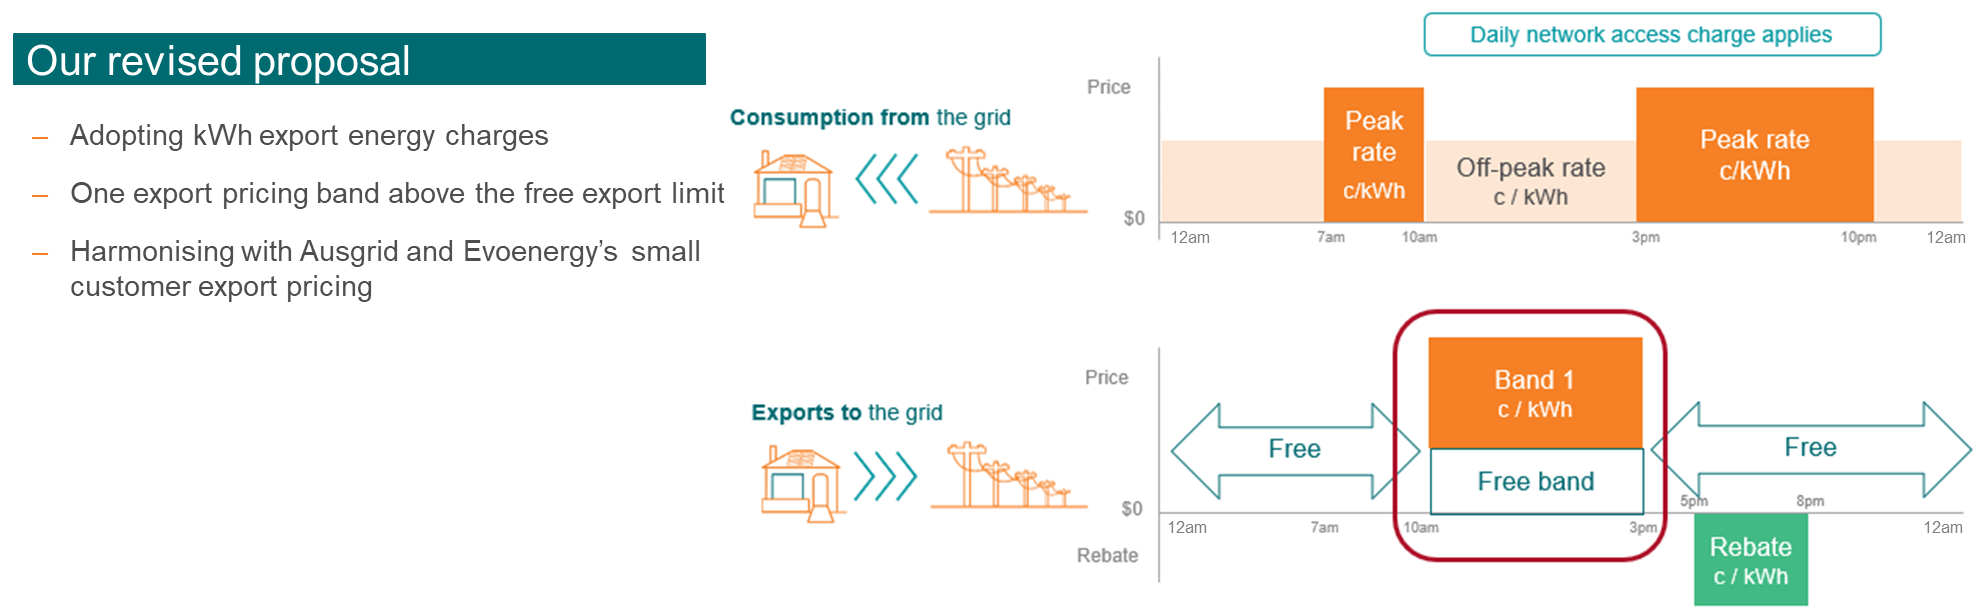This screenshot has width=1977, height=609.
Task: Click the power poles icon in consumption row
Action: [x=1007, y=180]
